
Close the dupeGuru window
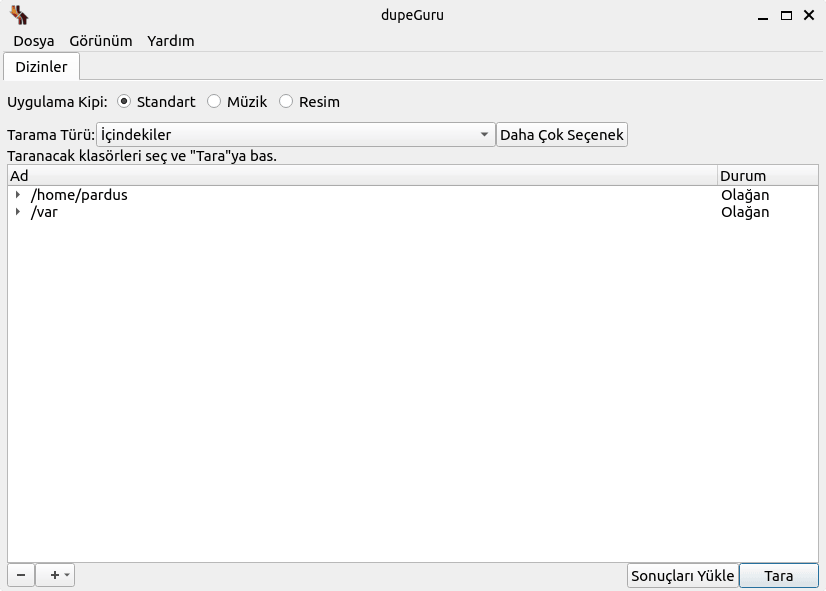tap(808, 15)
